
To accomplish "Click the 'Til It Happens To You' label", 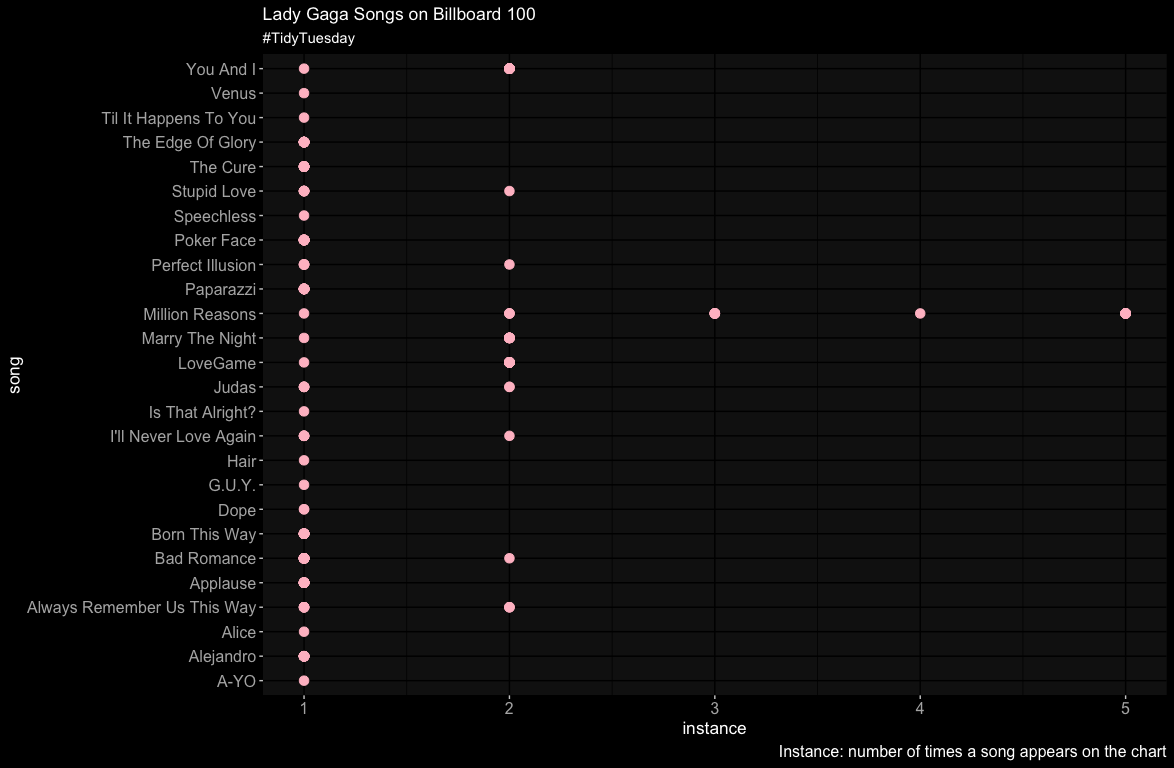I will click(179, 118).
